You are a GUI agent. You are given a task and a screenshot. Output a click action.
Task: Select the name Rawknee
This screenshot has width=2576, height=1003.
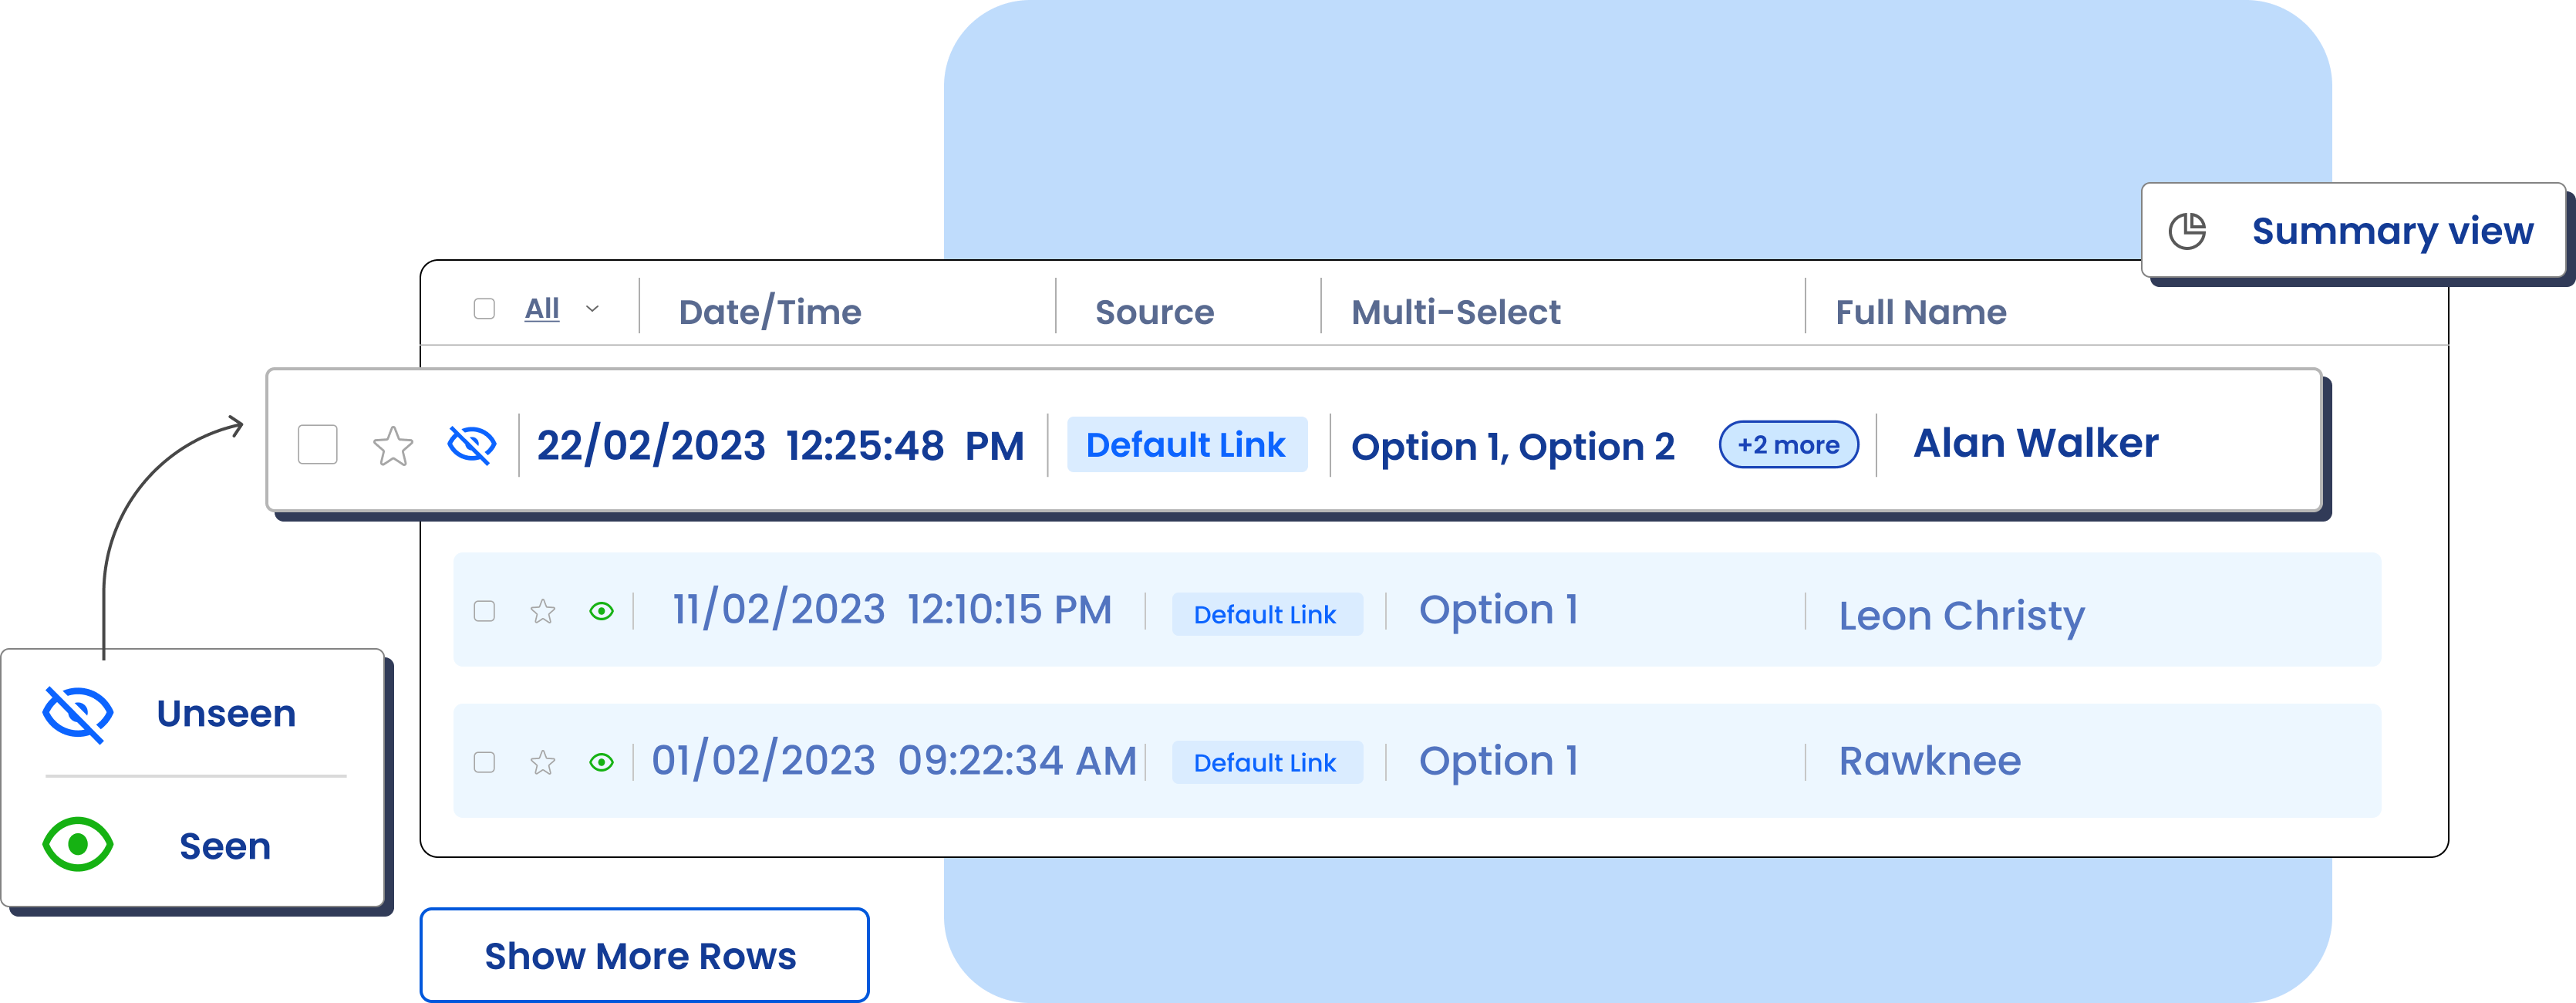pos(1929,761)
